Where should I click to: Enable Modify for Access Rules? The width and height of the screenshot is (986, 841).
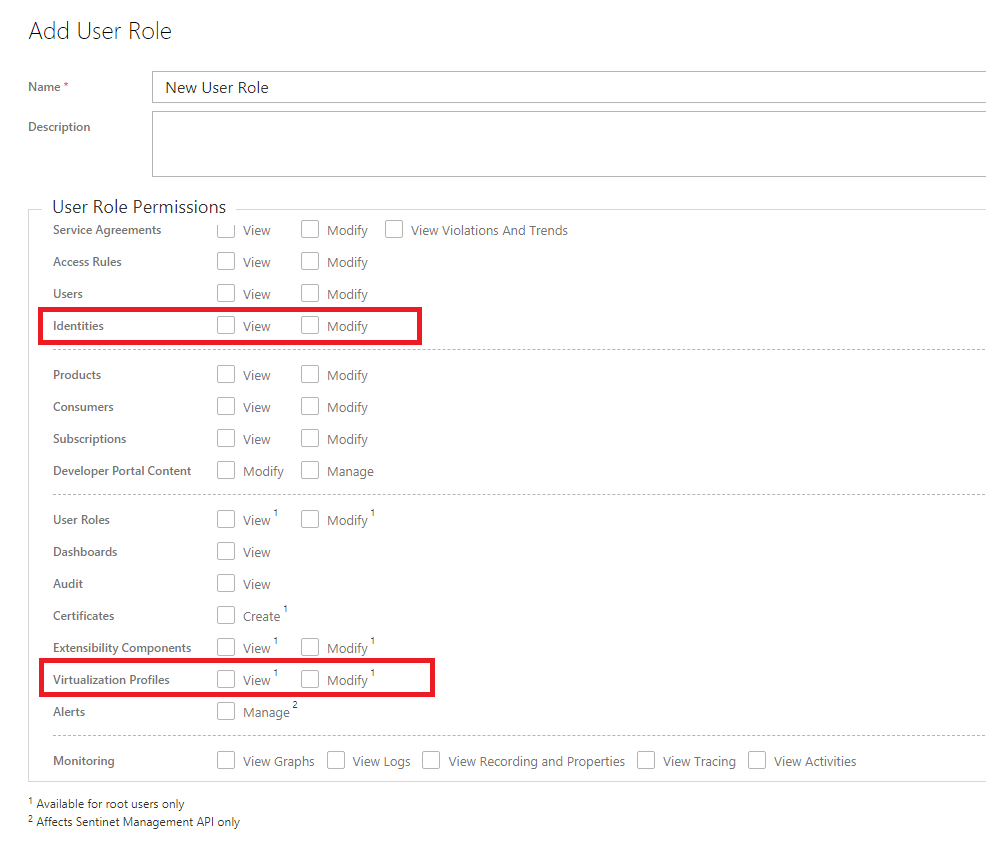pos(310,262)
